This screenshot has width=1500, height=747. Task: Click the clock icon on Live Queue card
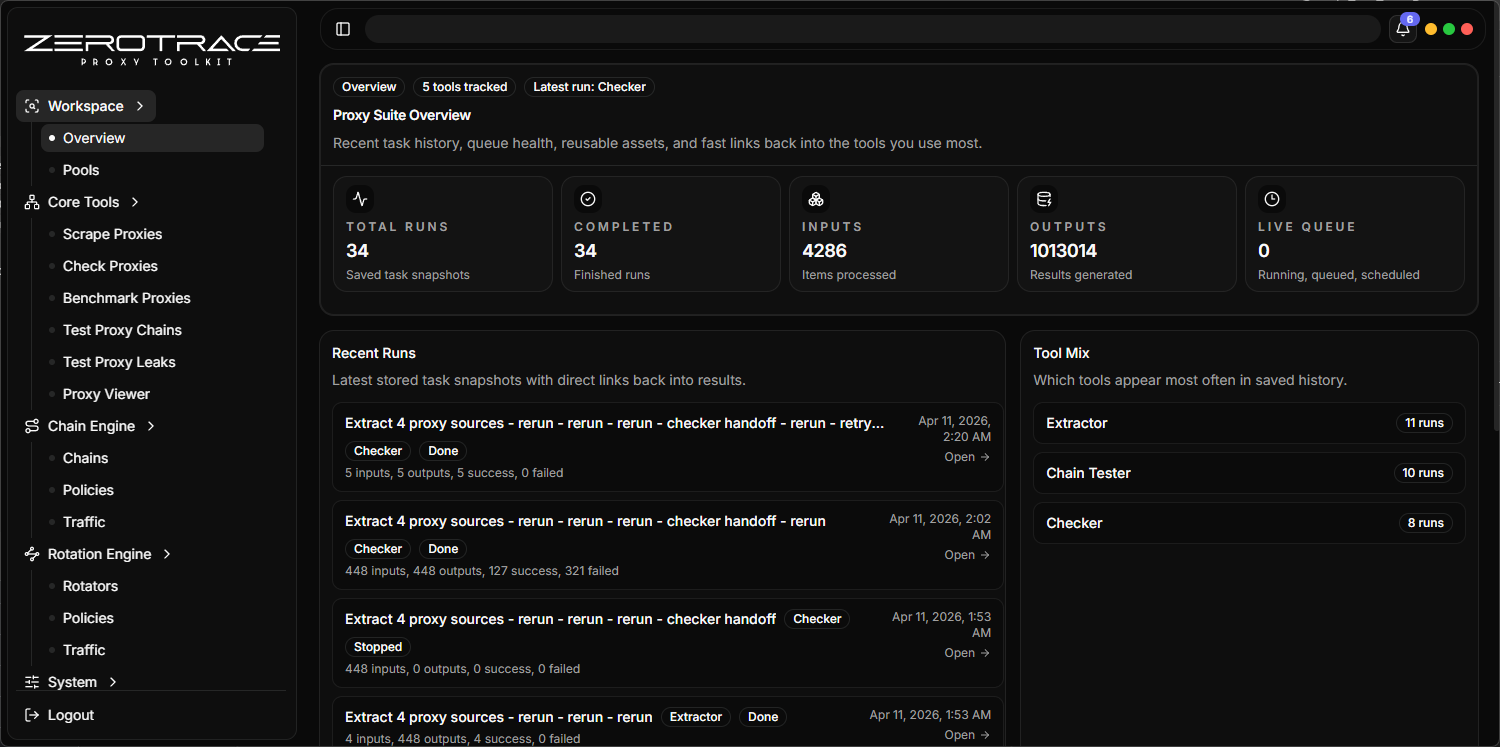(1271, 198)
